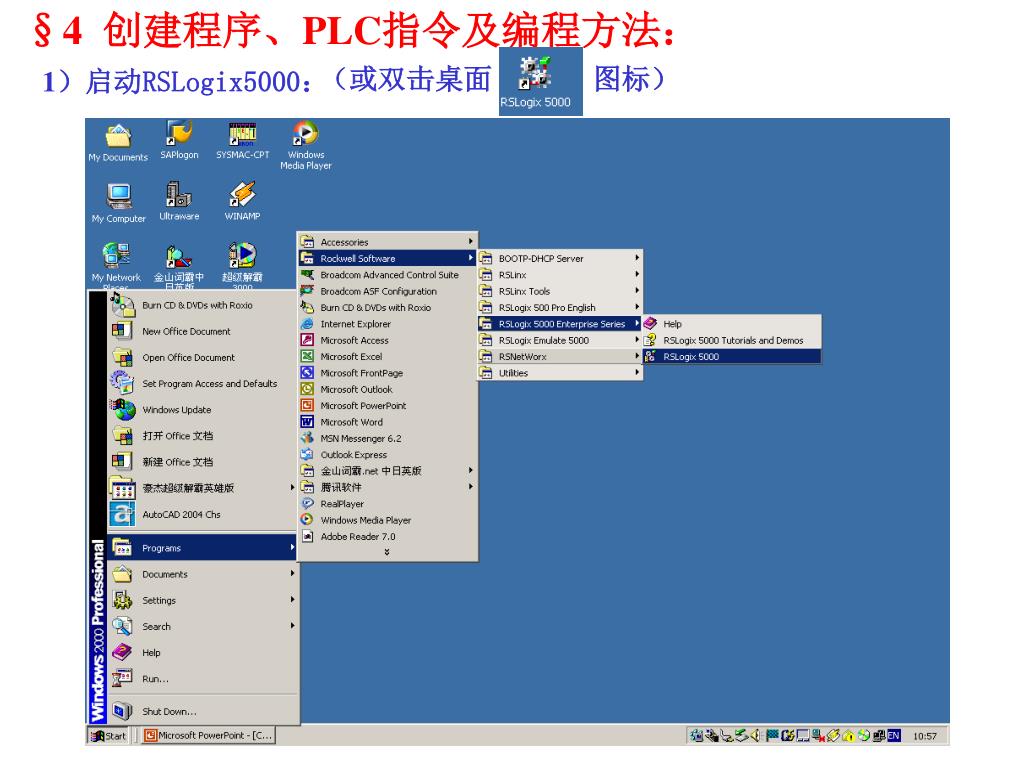Click the Broadcom ASF Configuration icon
Screen dimensions: 1024x768
point(307,291)
